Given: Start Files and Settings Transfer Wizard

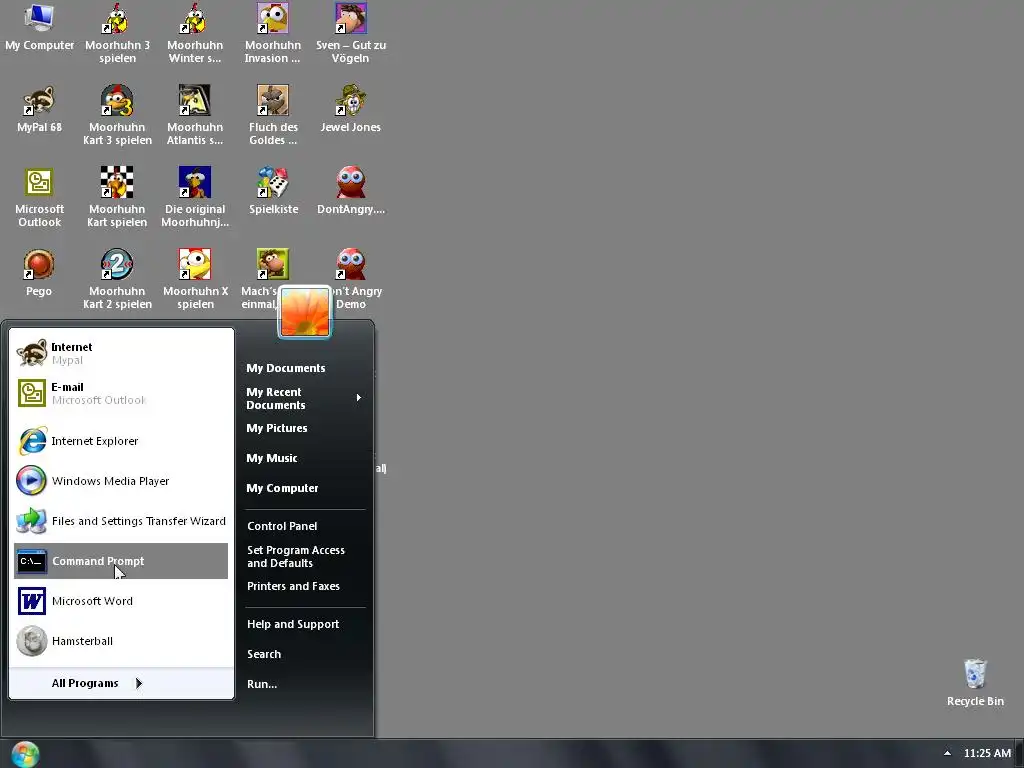Looking at the screenshot, I should (121, 520).
